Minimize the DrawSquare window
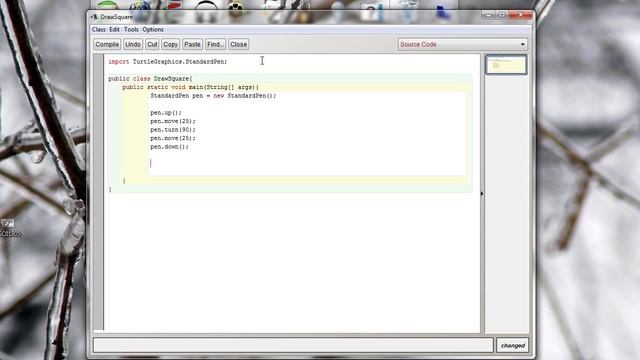This screenshot has height=360, width=640. click(x=488, y=15)
